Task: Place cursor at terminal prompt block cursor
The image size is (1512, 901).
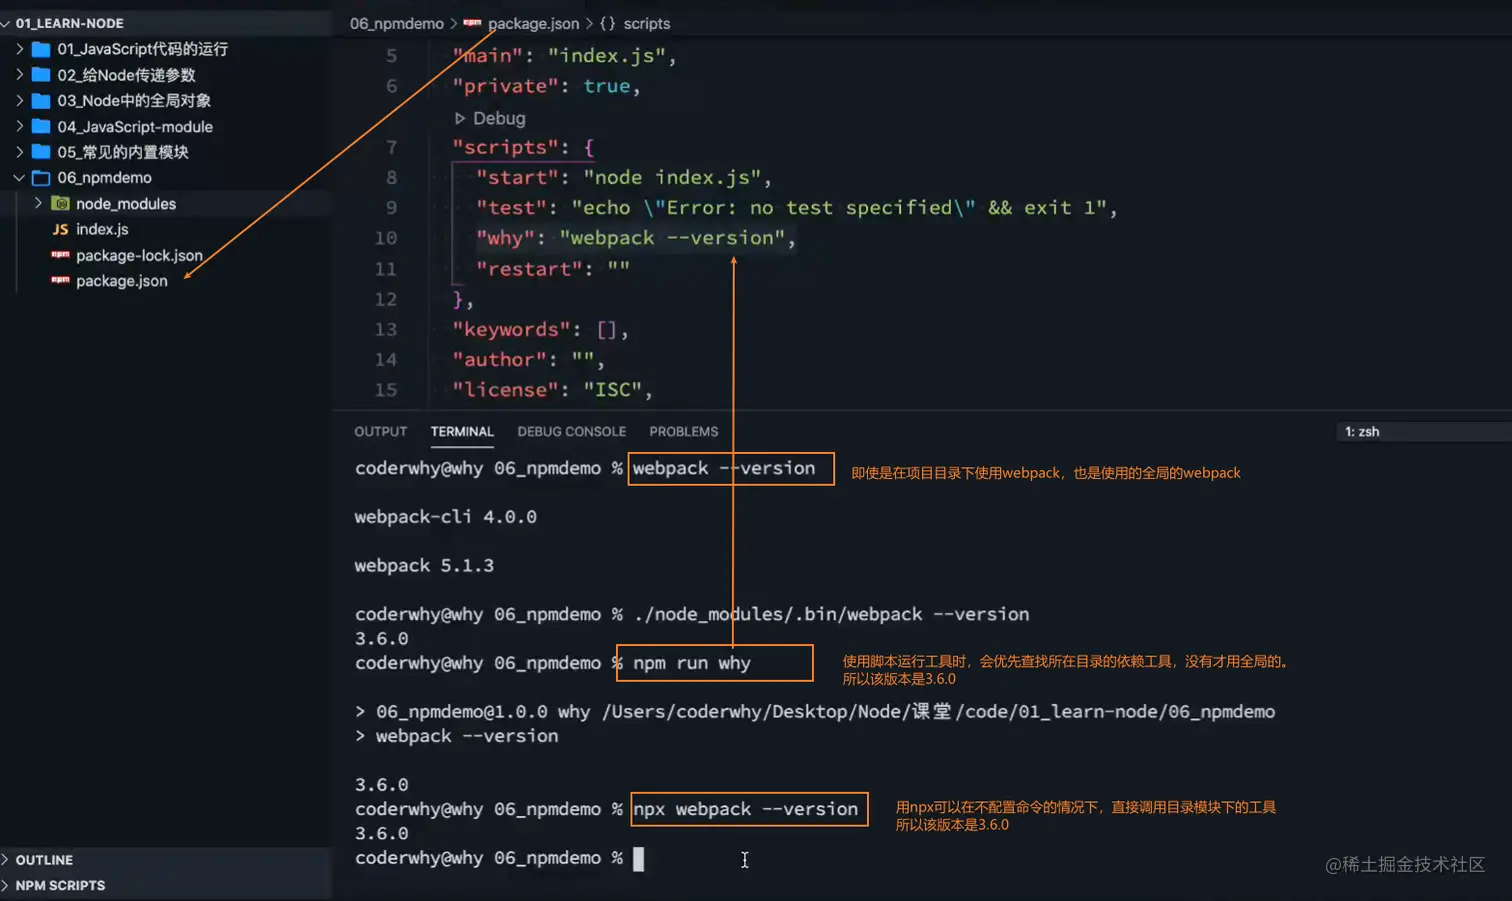Action: 639,859
